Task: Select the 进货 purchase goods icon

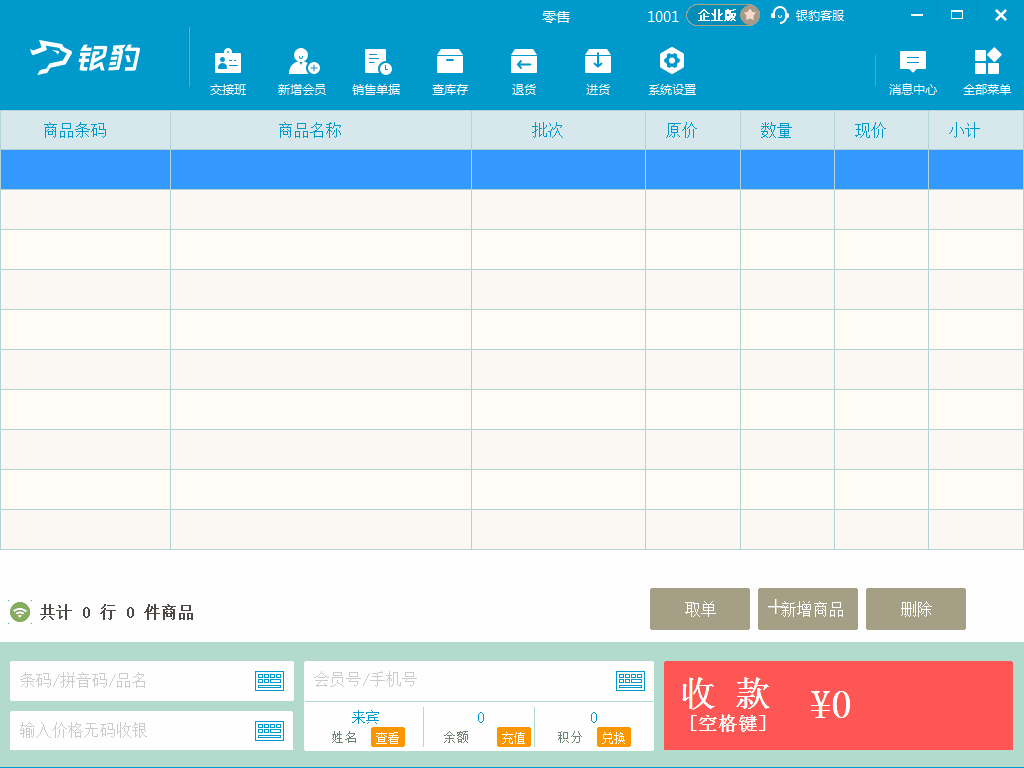Action: coord(598,72)
